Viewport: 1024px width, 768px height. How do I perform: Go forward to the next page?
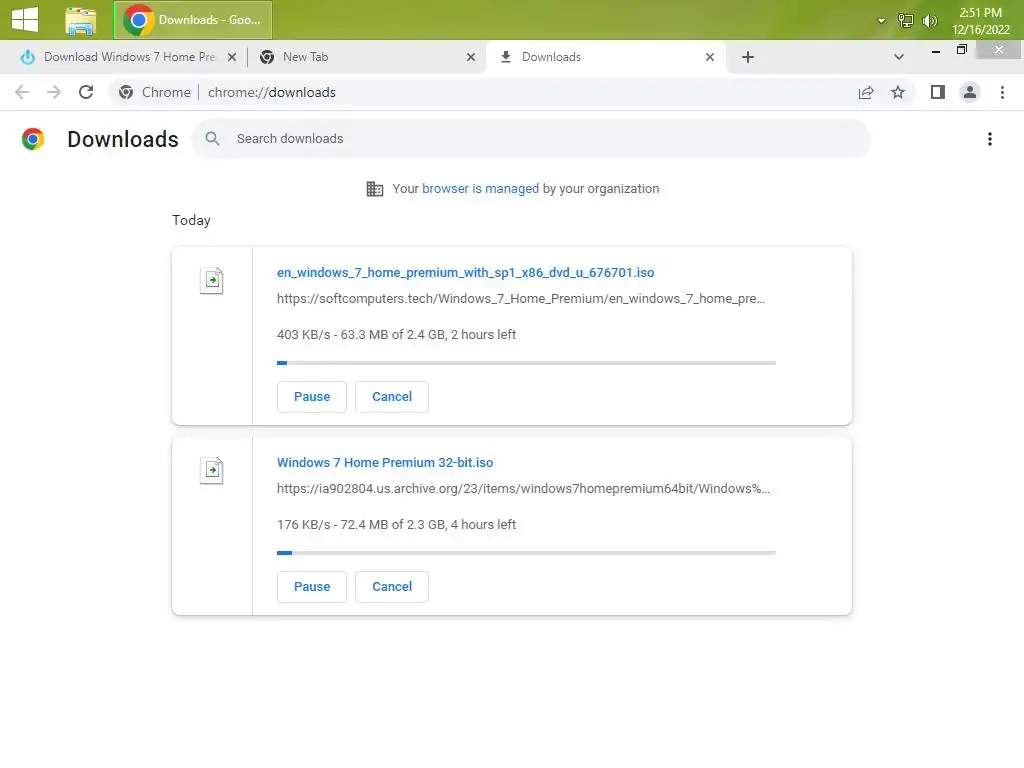pyautogui.click(x=54, y=92)
